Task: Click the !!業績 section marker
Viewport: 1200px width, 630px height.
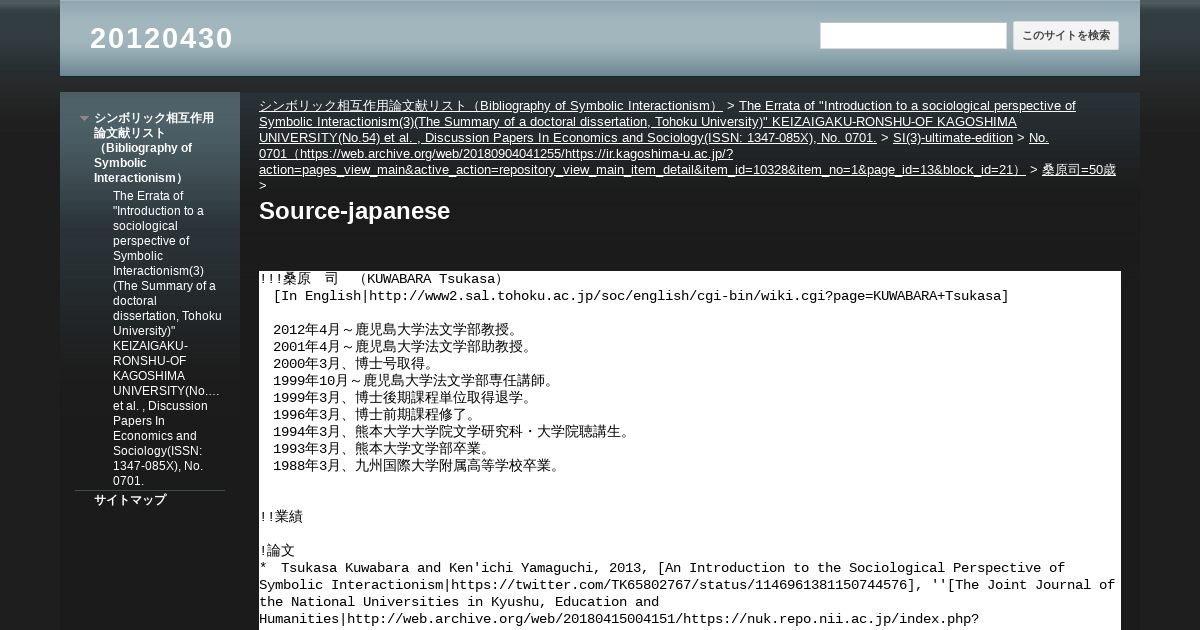Action: tap(281, 517)
